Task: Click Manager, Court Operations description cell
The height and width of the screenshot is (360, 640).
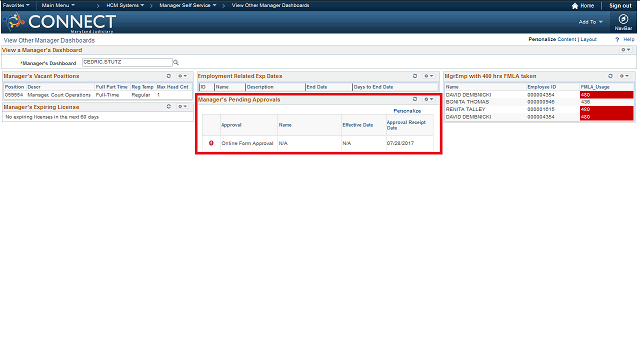Action: click(x=59, y=95)
